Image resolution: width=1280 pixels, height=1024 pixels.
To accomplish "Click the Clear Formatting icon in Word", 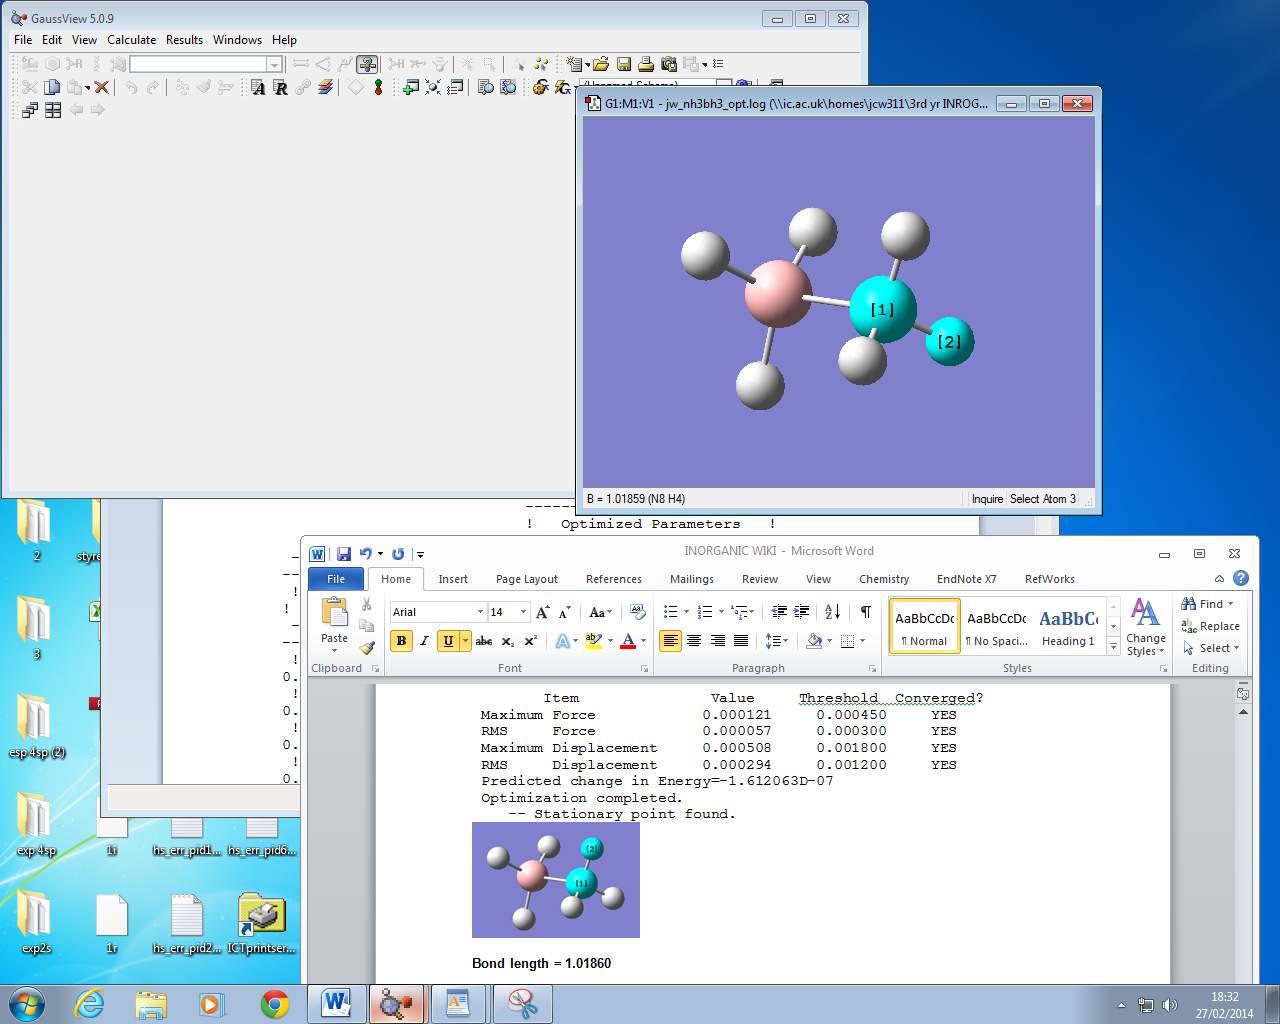I will pos(638,612).
